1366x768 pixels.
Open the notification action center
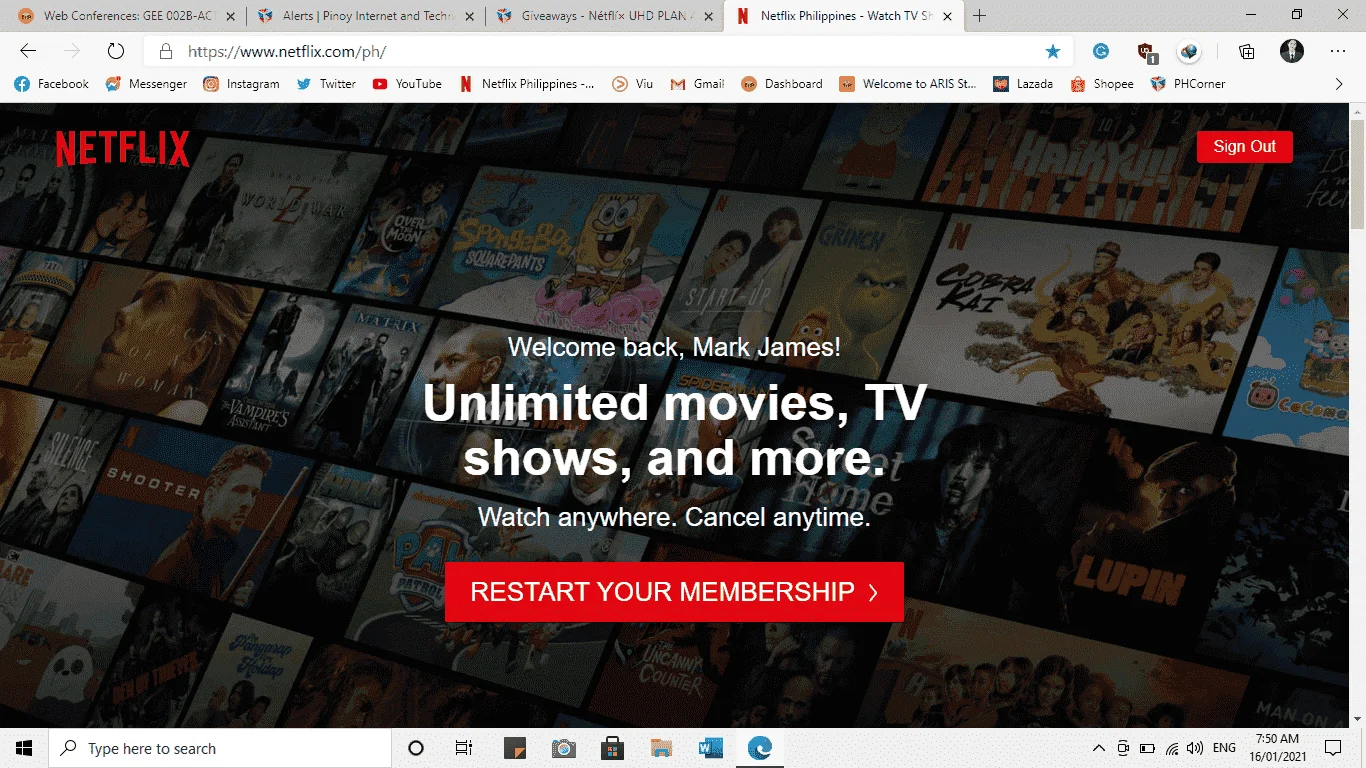[1333, 748]
